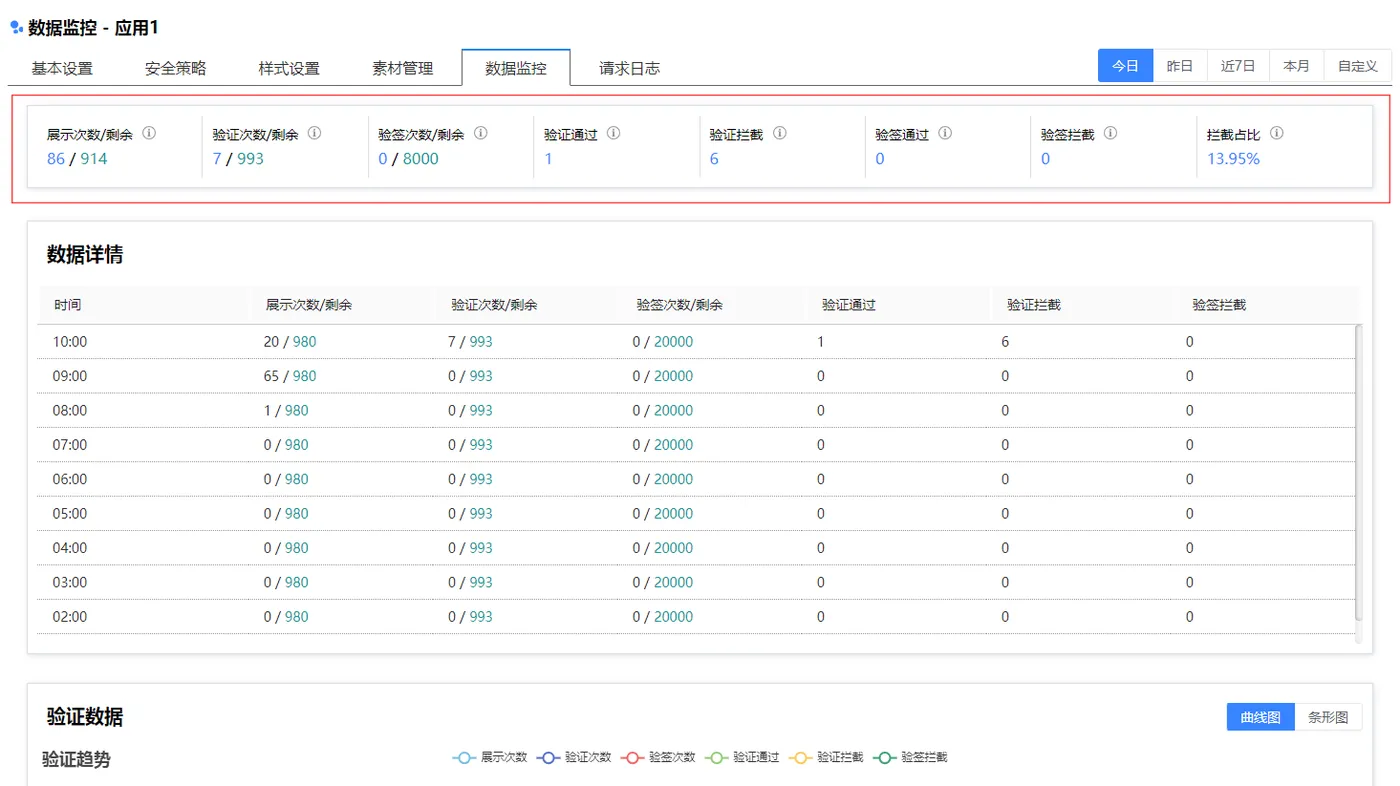Select the 数据监控 tab

(516, 68)
